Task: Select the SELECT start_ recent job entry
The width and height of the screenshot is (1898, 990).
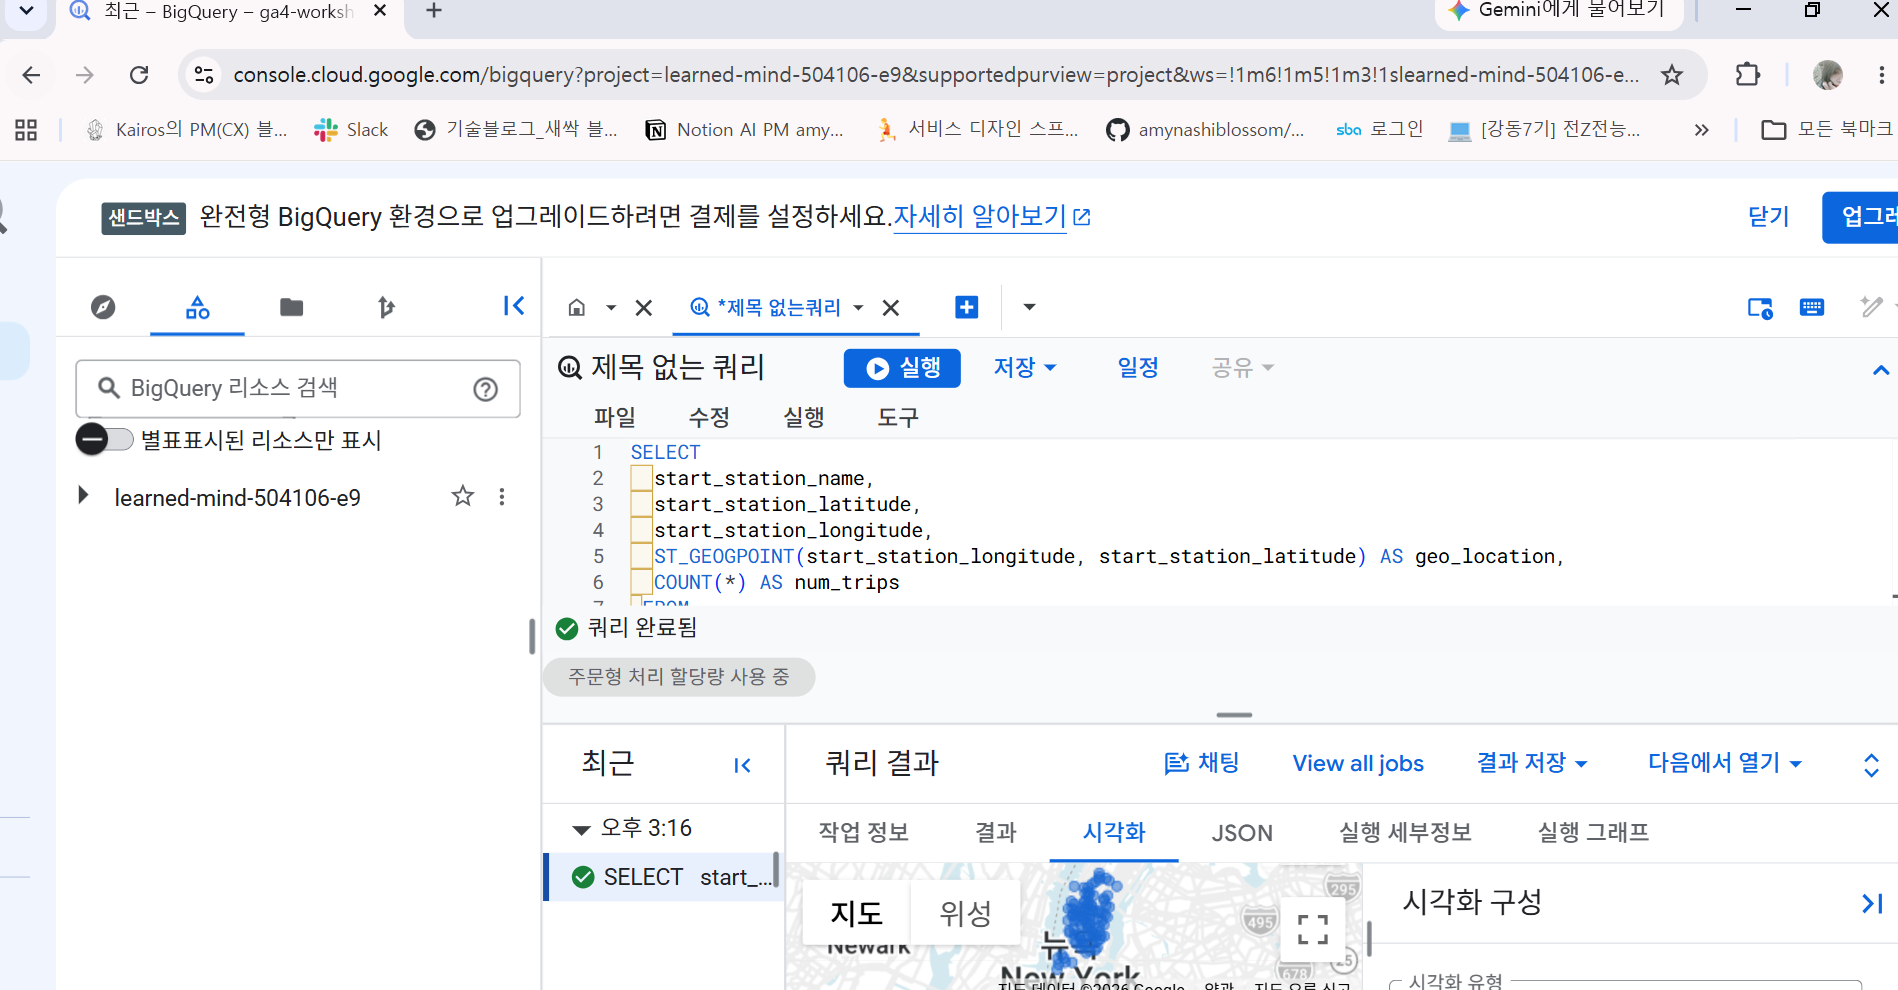Action: [x=662, y=877]
